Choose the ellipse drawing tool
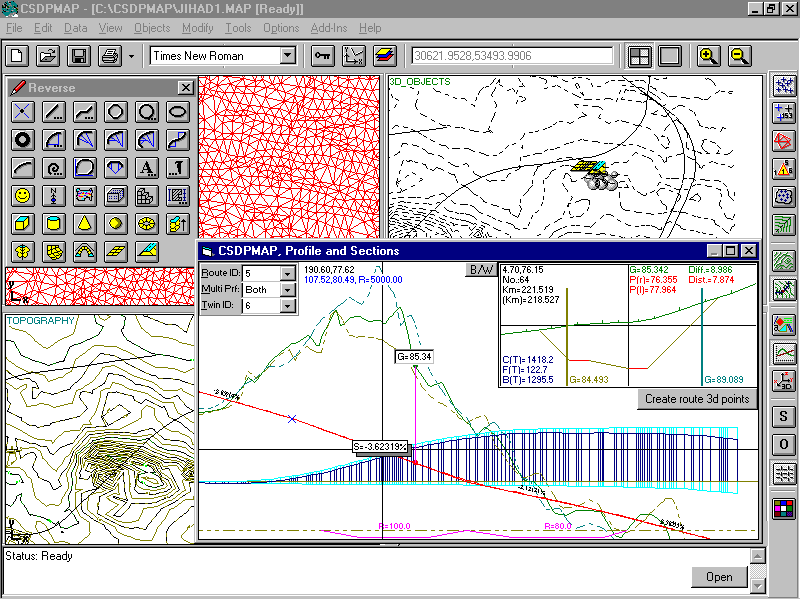Screen dimensions: 800x600 point(178,112)
